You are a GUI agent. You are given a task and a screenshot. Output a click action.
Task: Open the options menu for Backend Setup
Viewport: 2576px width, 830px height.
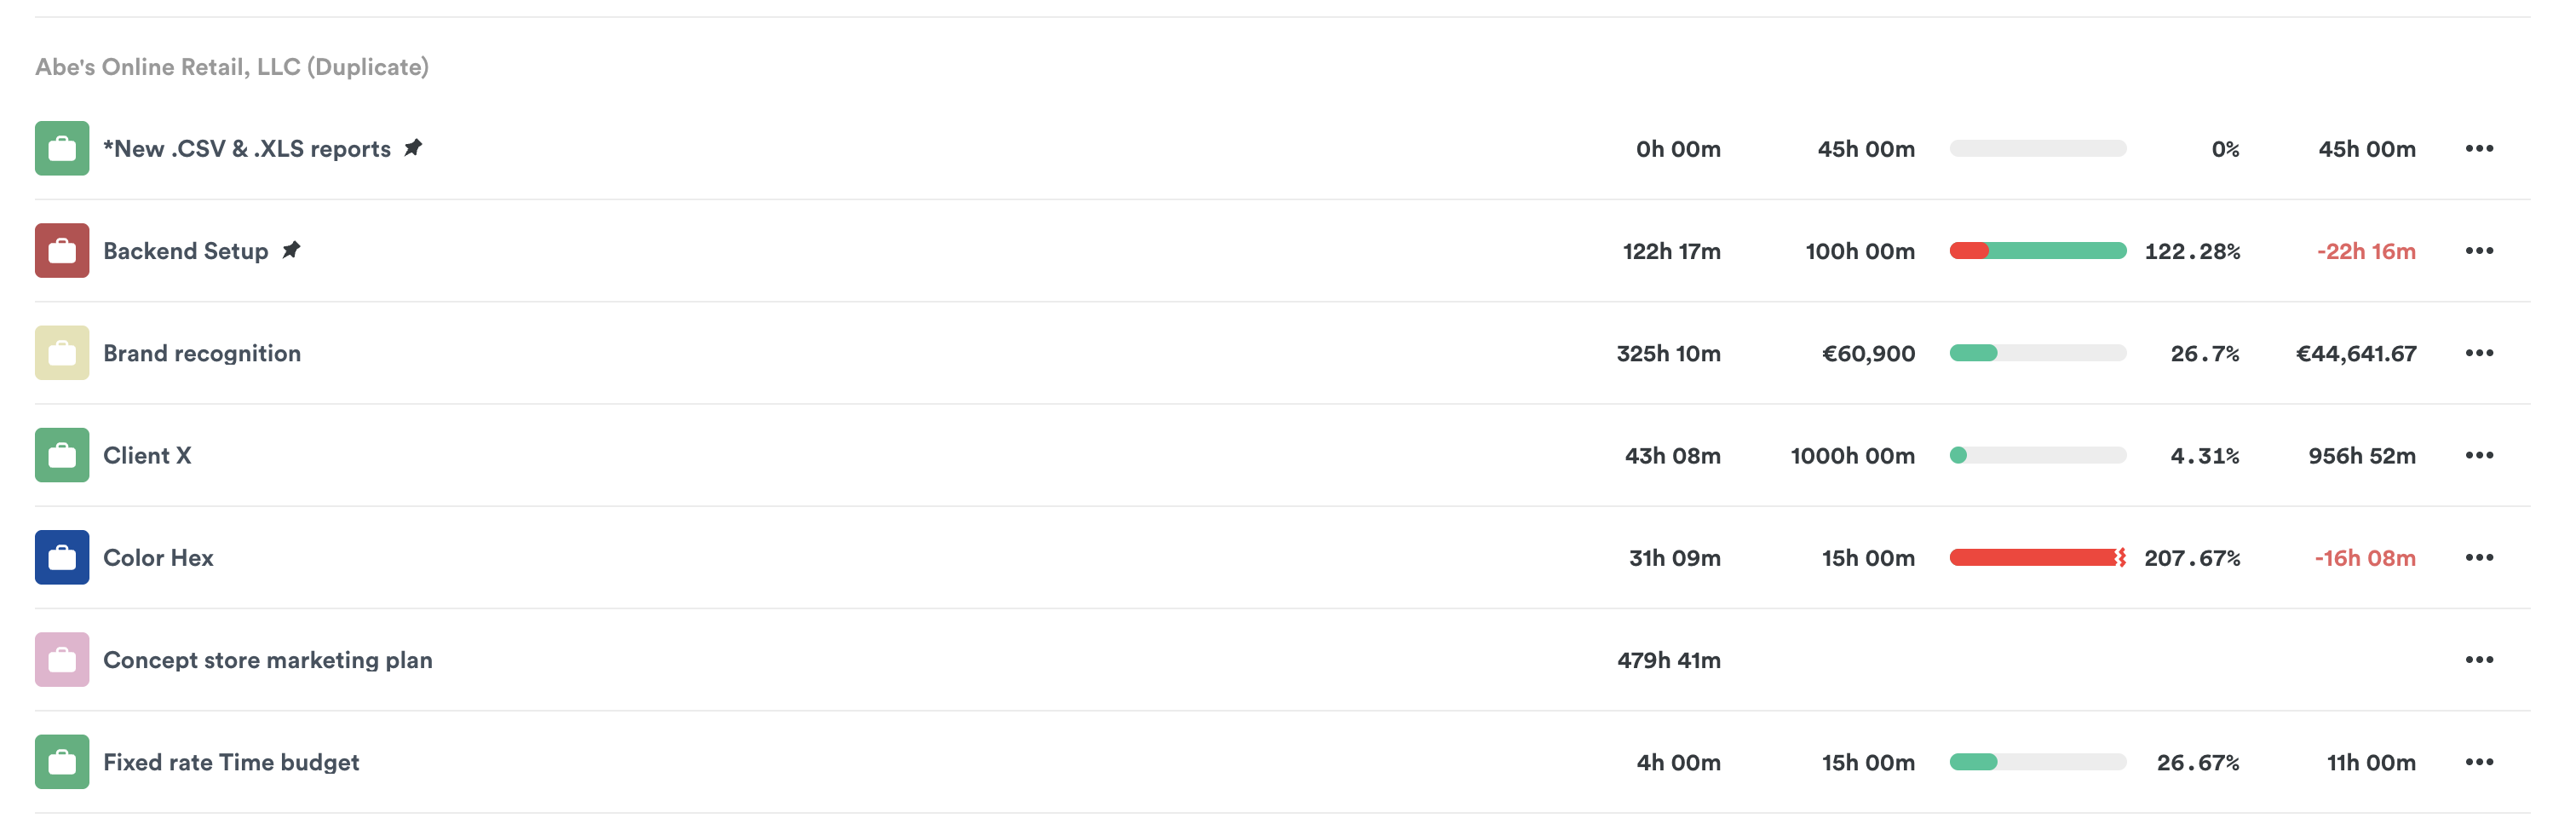pyautogui.click(x=2481, y=251)
